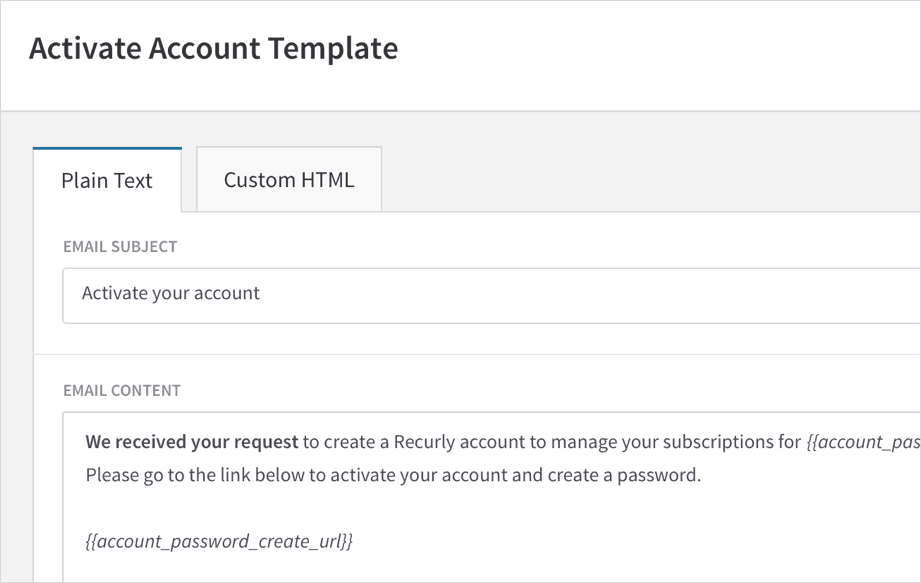The height and width of the screenshot is (583, 921).
Task: Click the end of the subject input field
Action: [880, 295]
